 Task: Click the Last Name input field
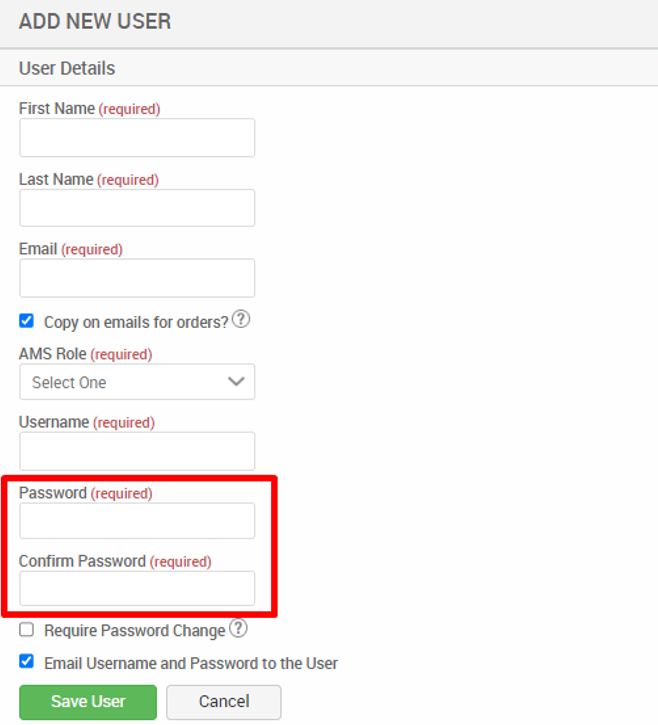(x=137, y=208)
